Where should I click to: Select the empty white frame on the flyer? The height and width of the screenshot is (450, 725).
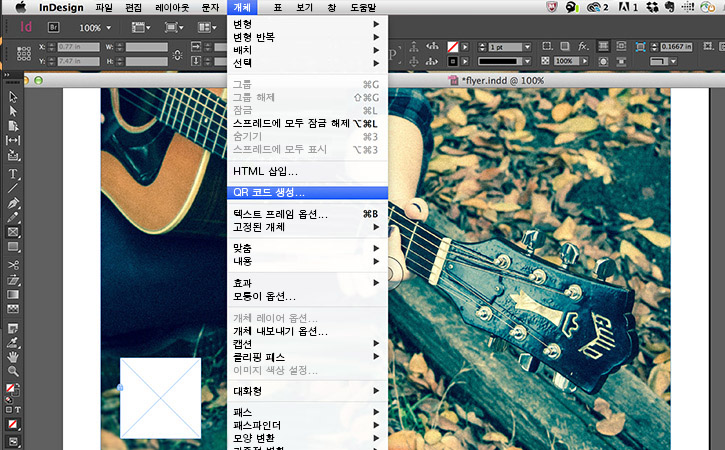(160, 398)
